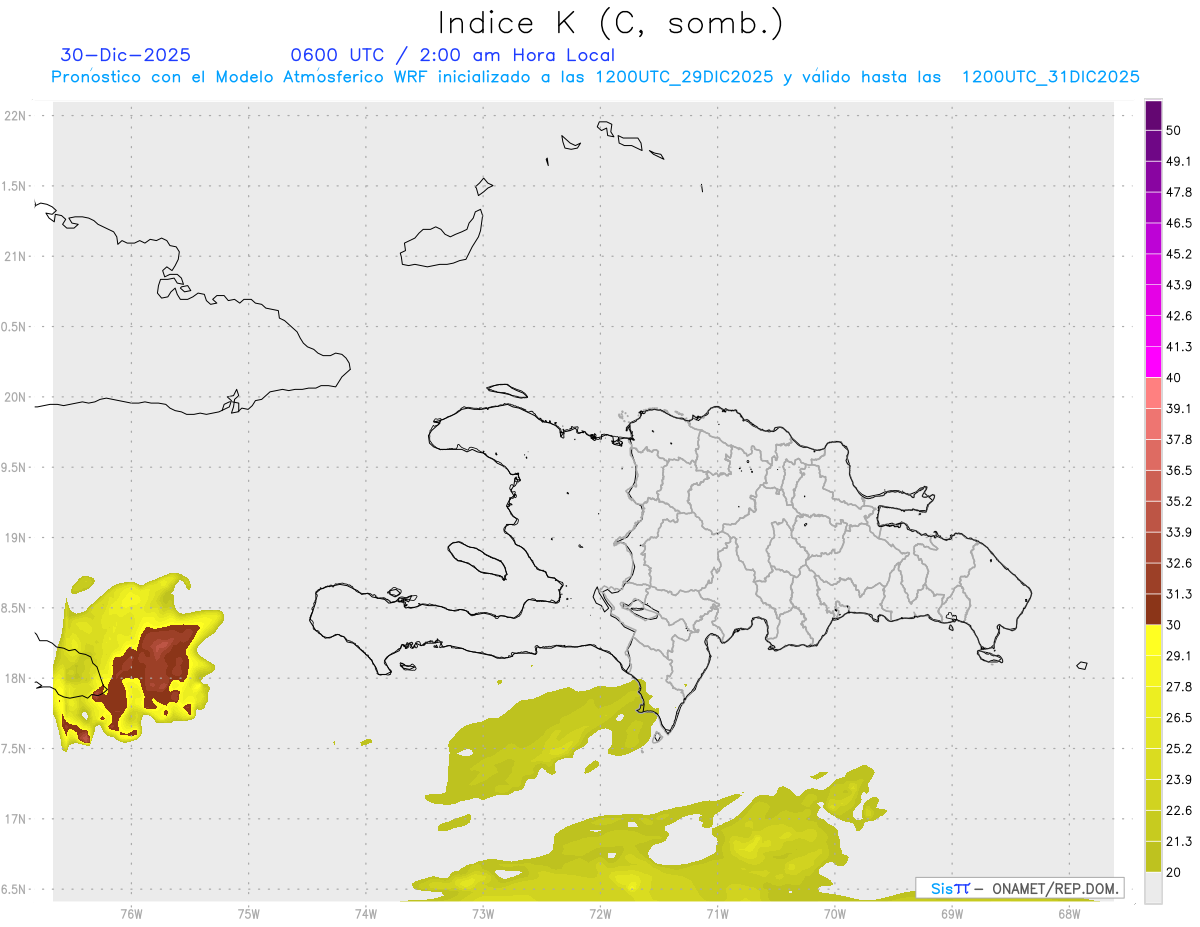
Task: Click the color scale value 50
Action: point(1175,131)
